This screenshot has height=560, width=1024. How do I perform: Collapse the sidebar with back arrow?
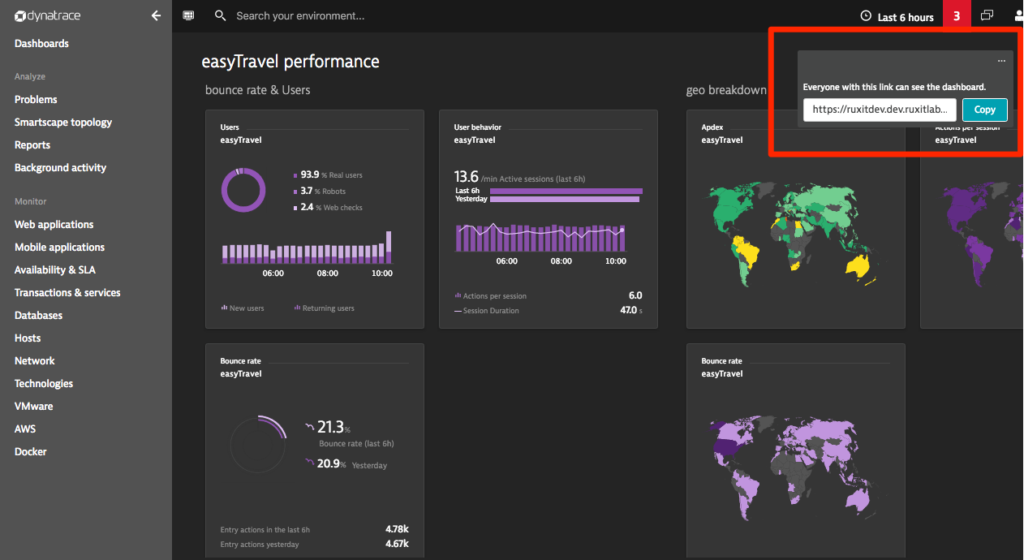pyautogui.click(x=155, y=16)
